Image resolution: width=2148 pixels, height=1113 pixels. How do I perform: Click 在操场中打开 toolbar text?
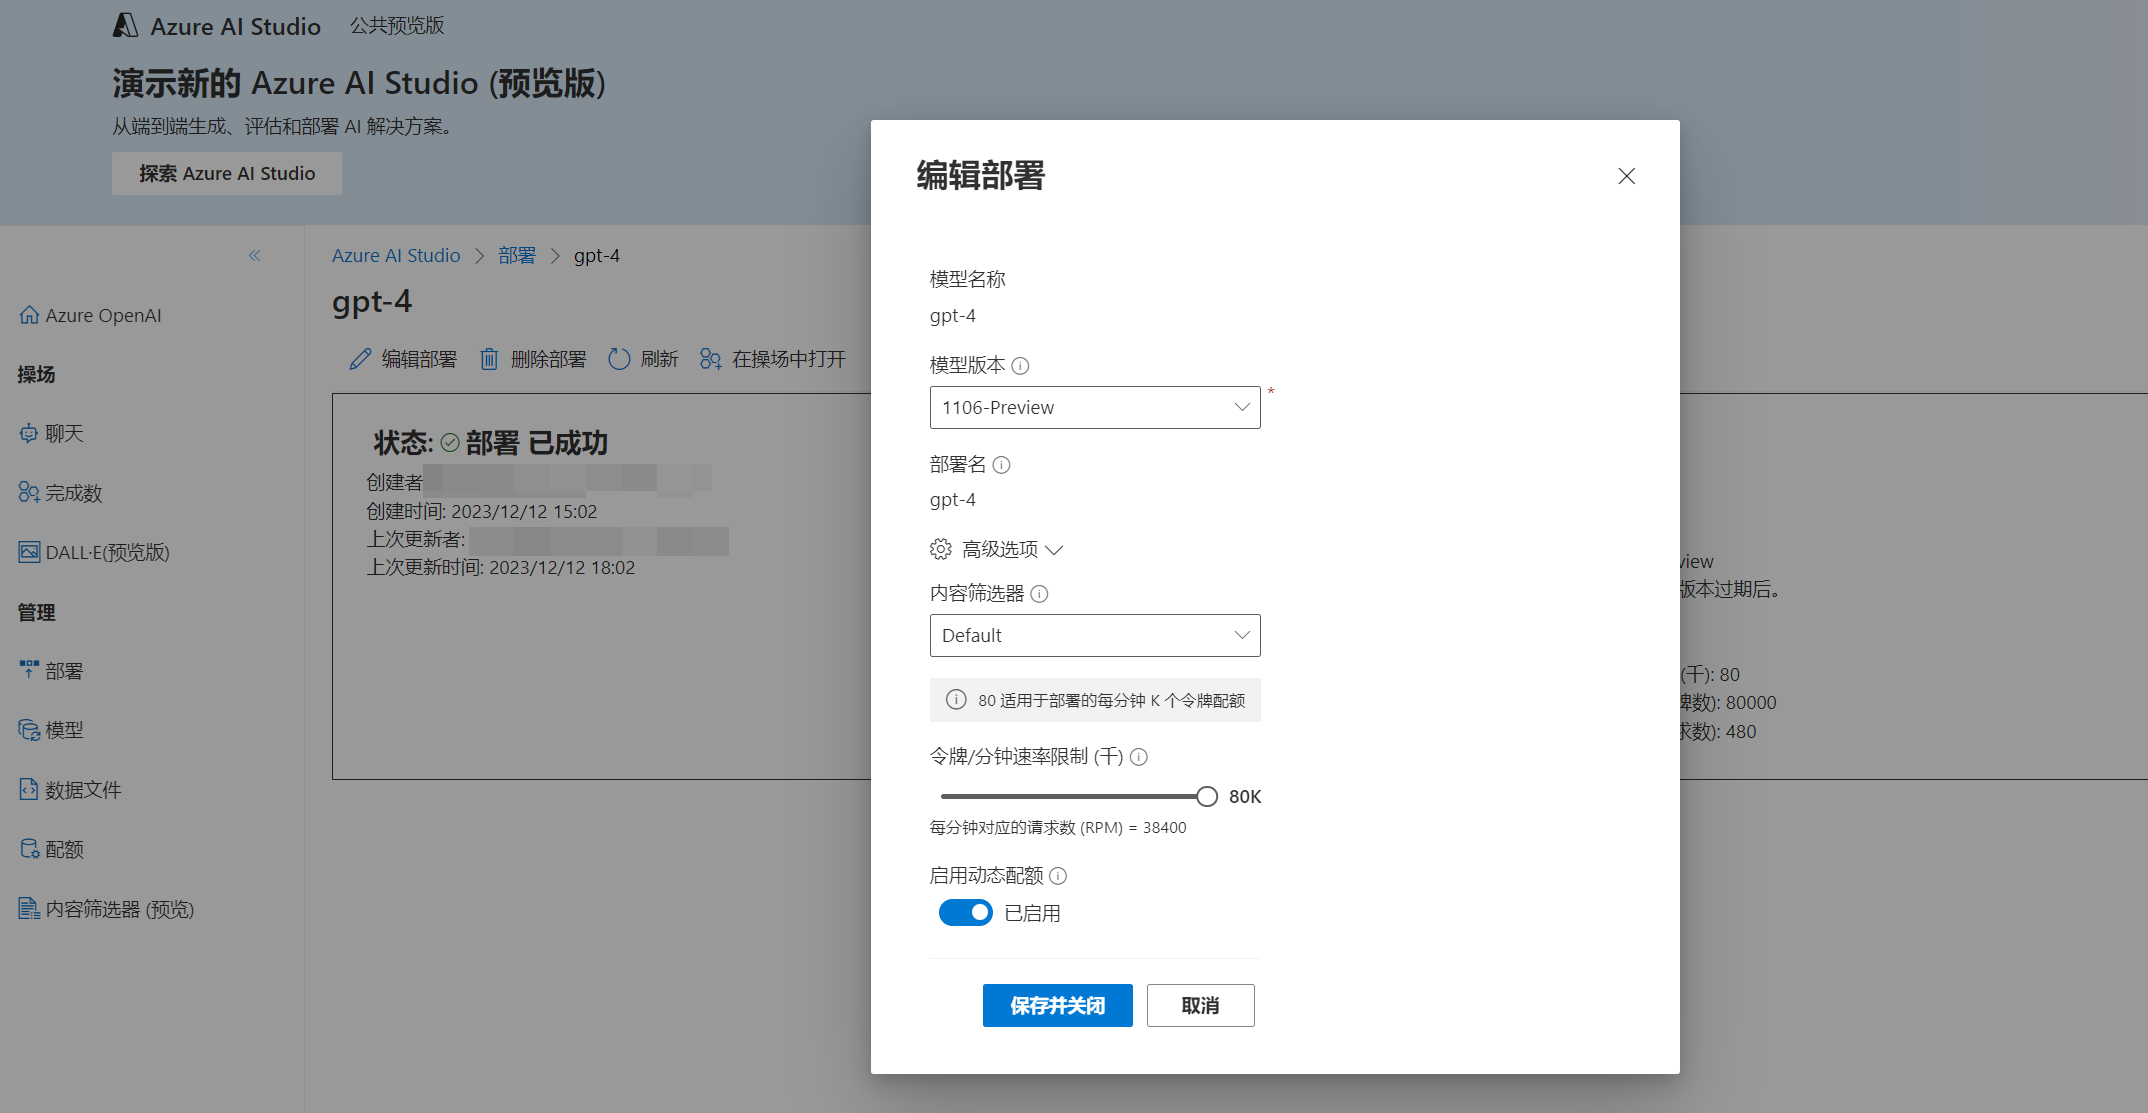(789, 359)
